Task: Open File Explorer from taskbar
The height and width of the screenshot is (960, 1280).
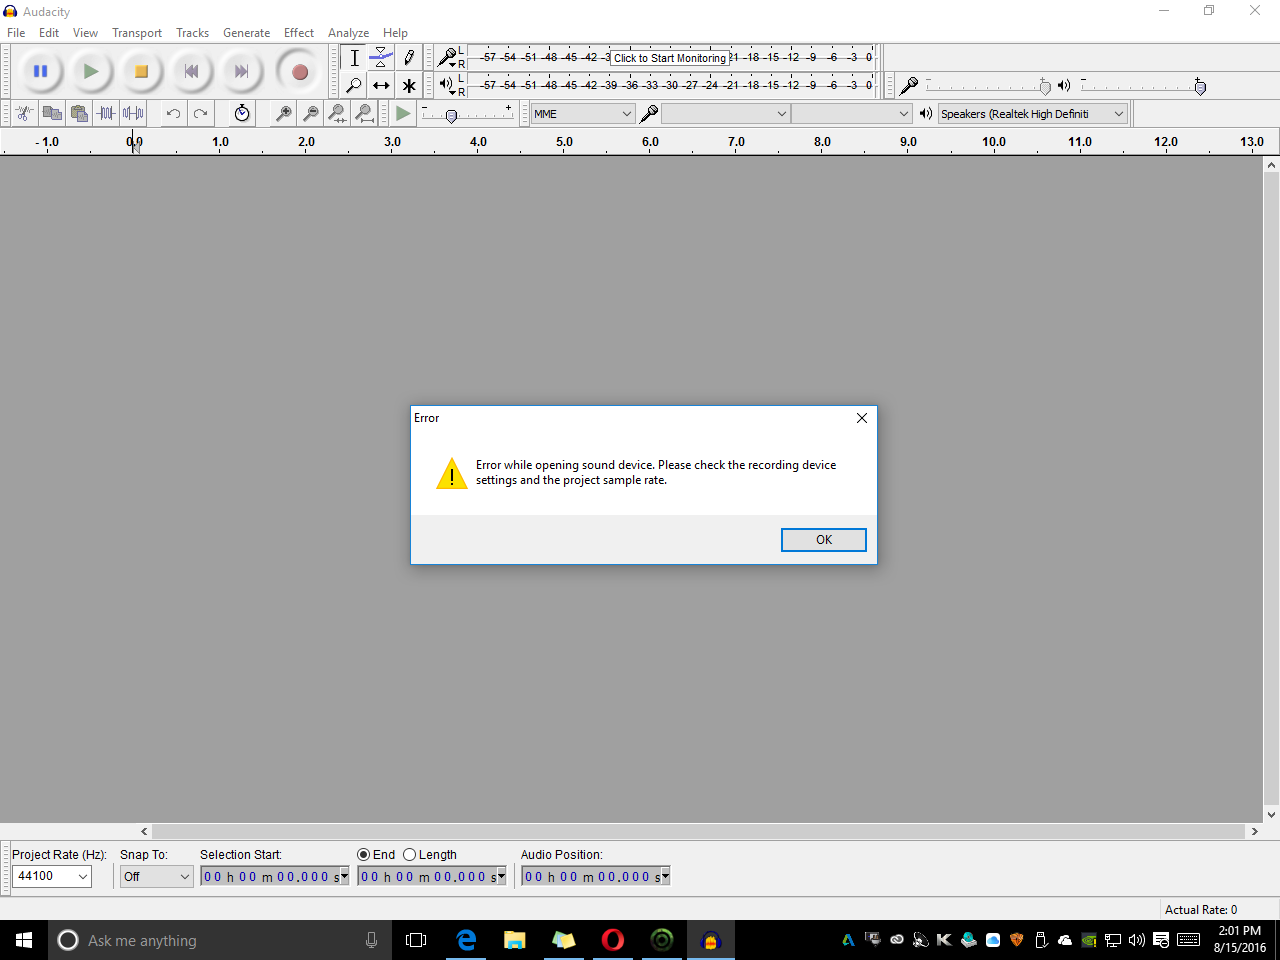Action: point(515,940)
